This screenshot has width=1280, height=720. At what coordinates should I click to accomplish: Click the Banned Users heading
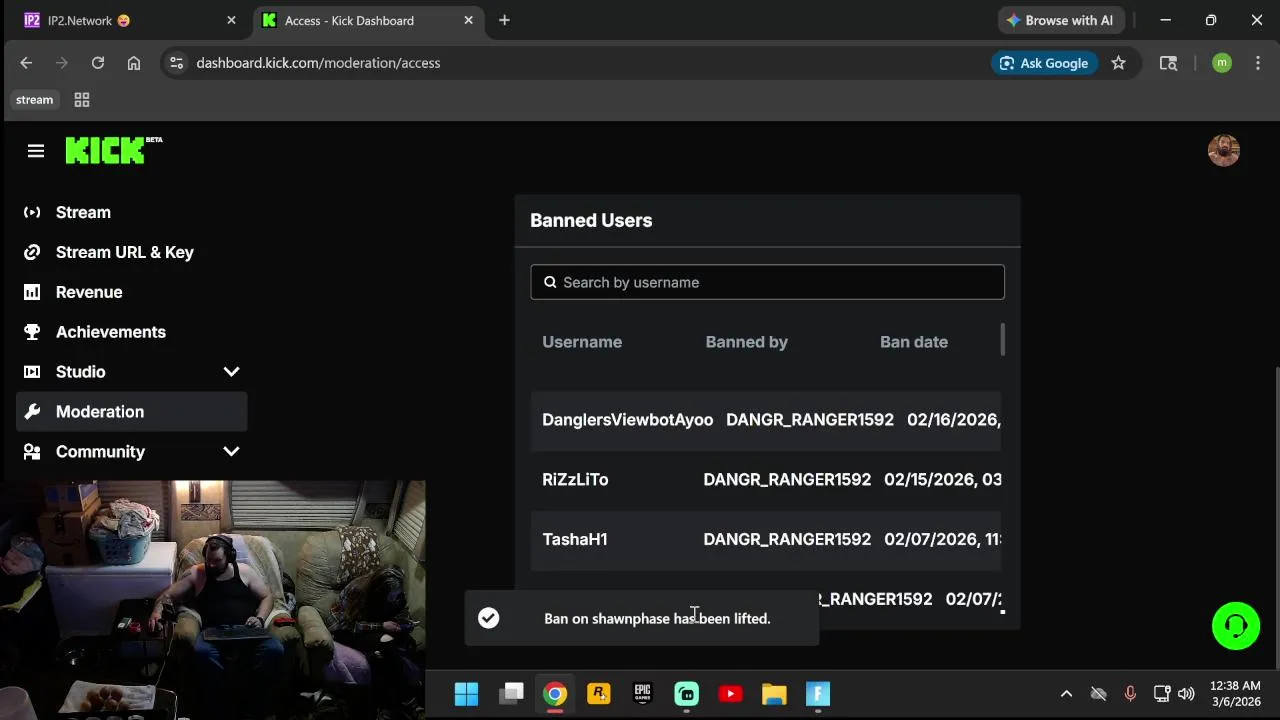(x=591, y=220)
